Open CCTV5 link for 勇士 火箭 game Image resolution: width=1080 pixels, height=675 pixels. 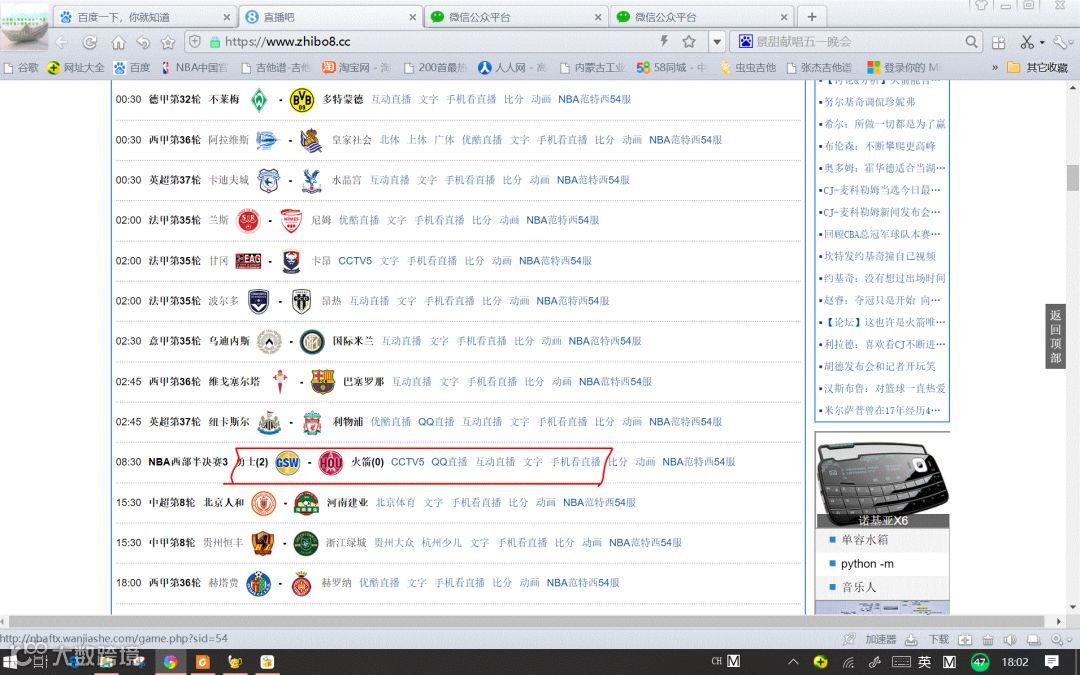point(408,461)
